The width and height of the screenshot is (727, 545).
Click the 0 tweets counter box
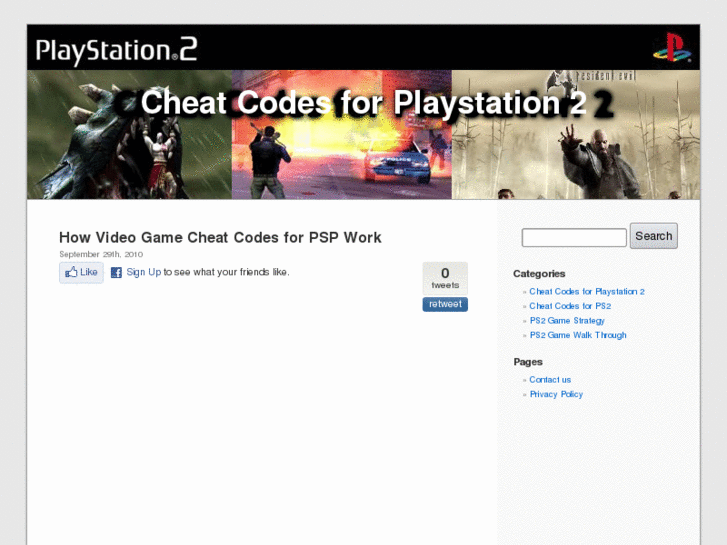tap(445, 278)
